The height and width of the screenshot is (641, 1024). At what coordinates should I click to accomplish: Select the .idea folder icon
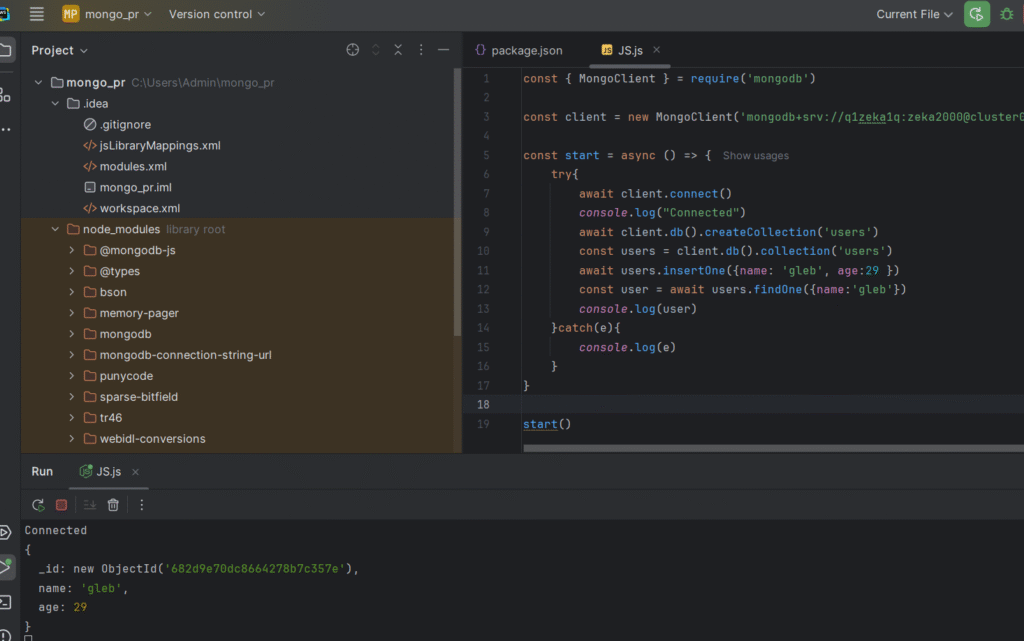click(x=73, y=103)
